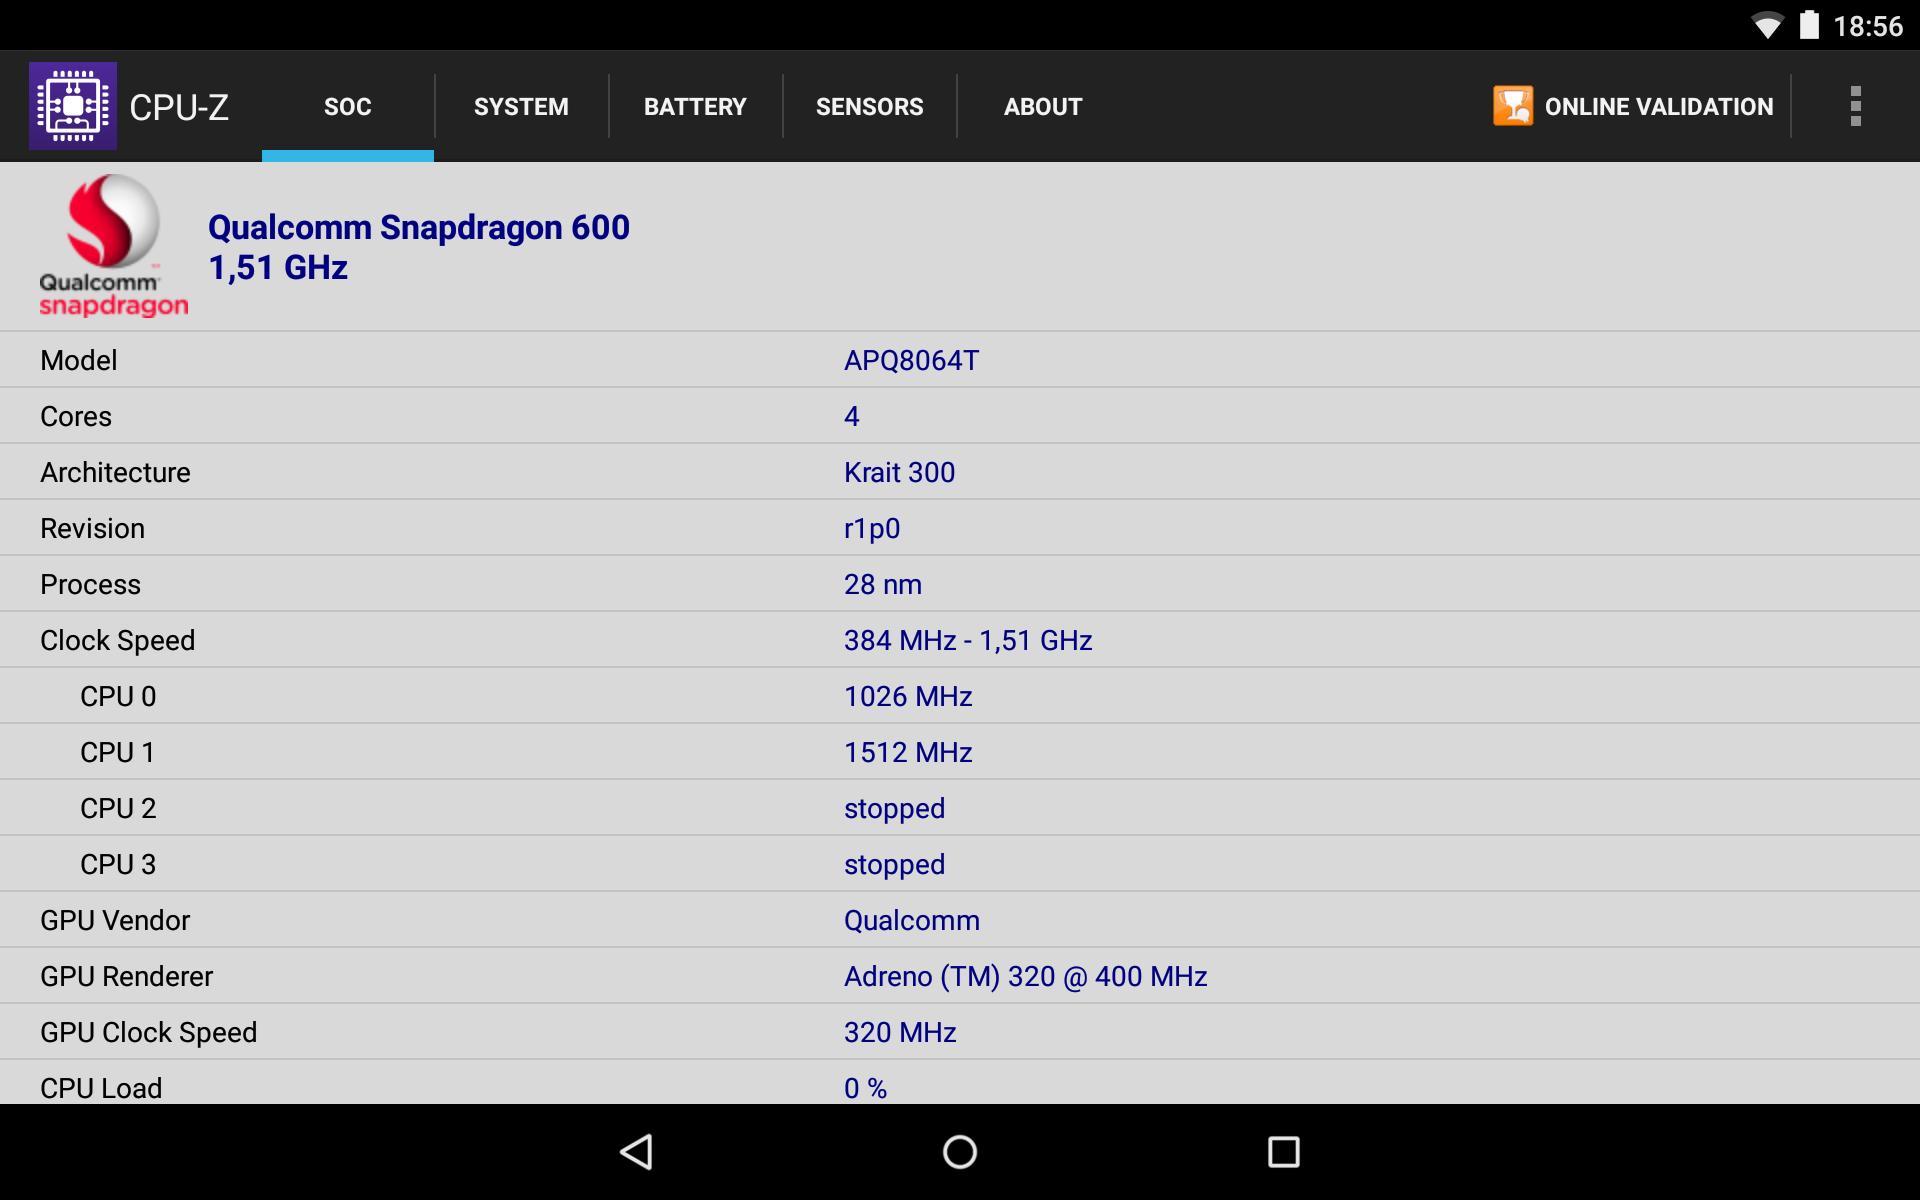Tap the 18:56 clock in the status bar

coord(1868,26)
